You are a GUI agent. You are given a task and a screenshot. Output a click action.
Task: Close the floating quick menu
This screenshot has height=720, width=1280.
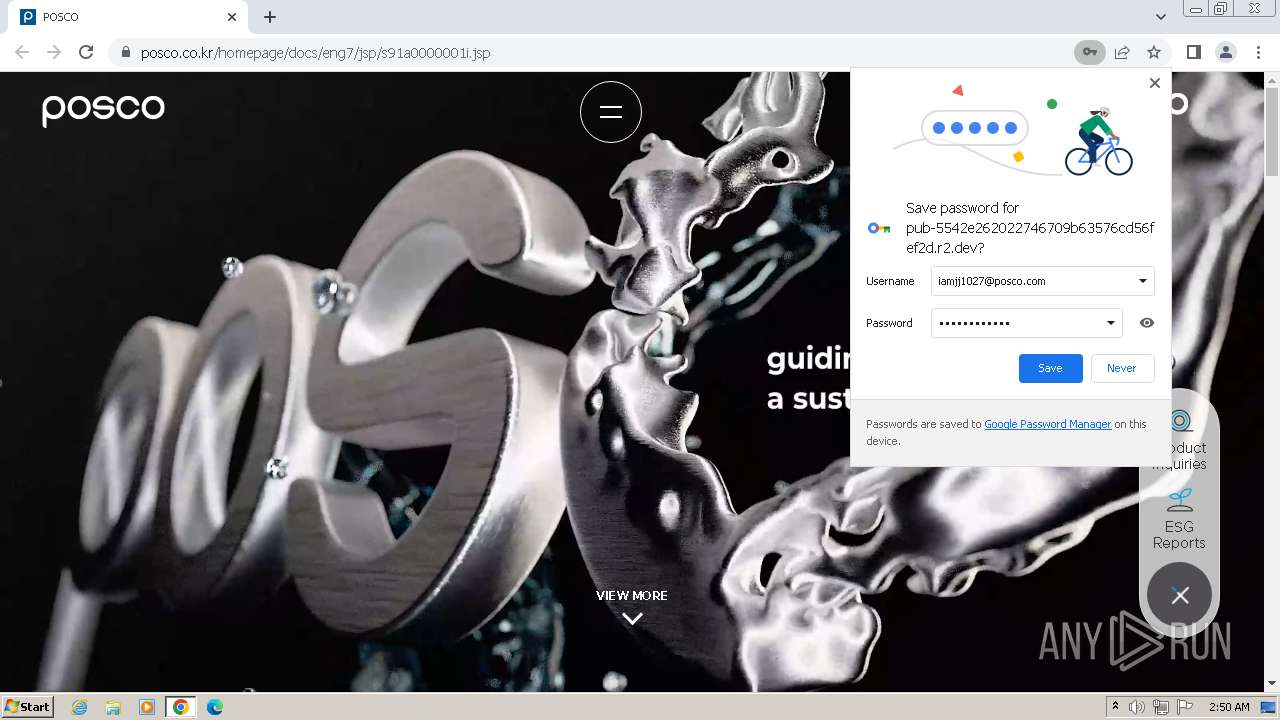[x=1180, y=595]
